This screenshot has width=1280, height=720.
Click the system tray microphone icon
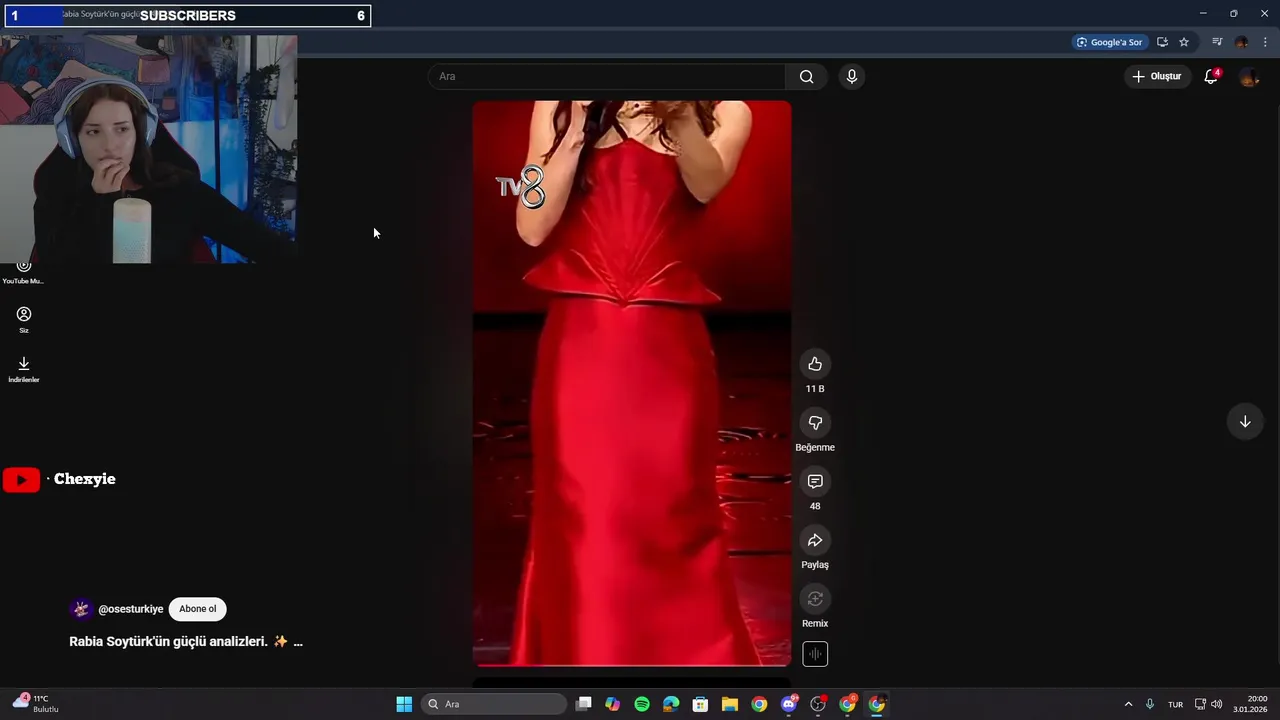[x=1150, y=704]
